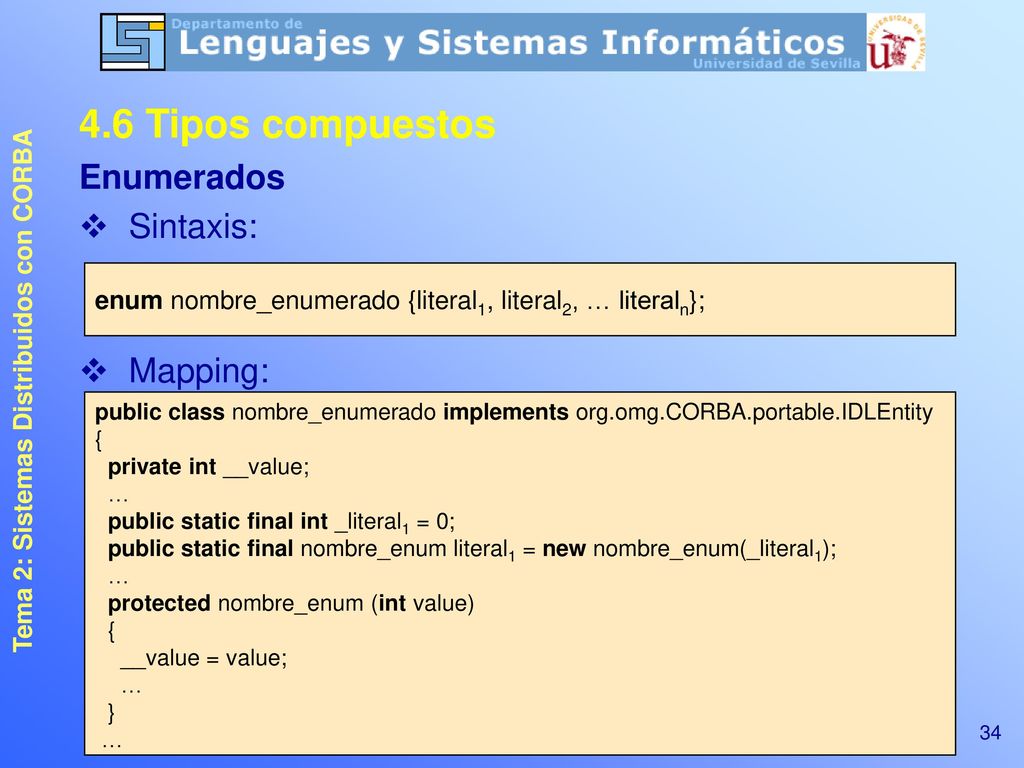Screen dimensions: 1024x768
Task: Click 'Universidad de Sevilla' caption in banner
Action: (x=776, y=63)
